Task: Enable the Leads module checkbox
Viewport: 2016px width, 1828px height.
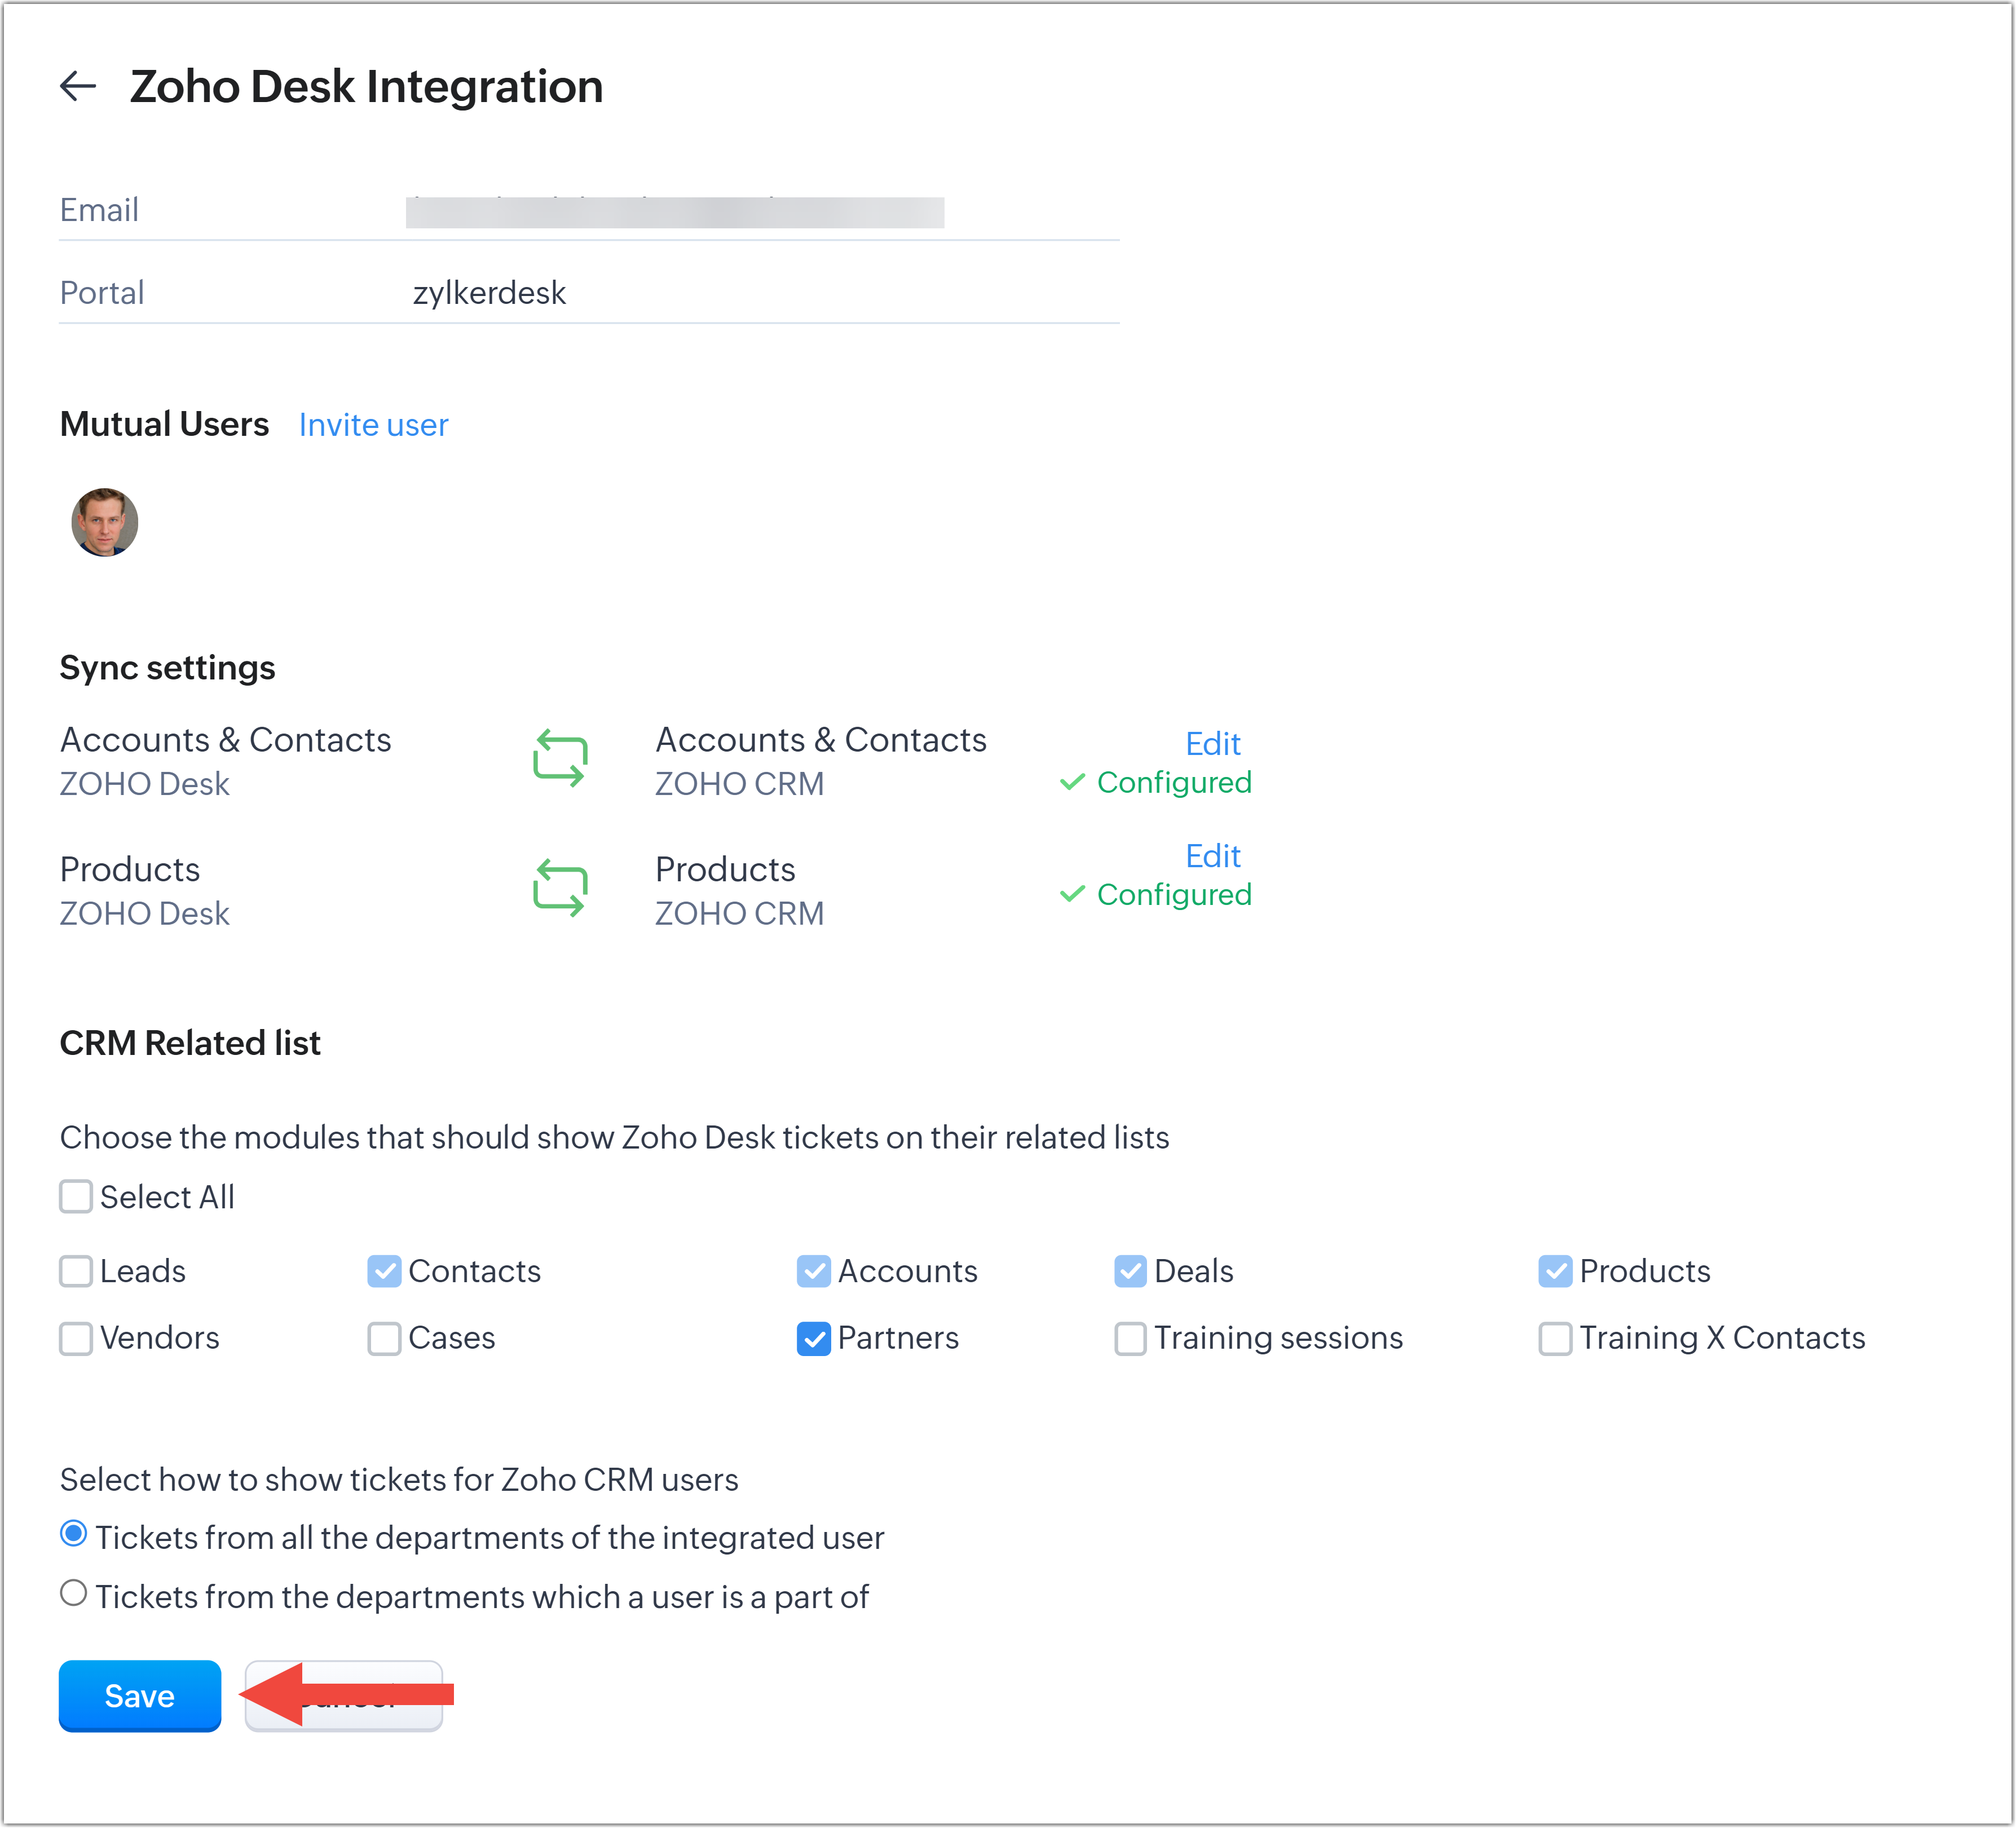Action: pos(76,1271)
